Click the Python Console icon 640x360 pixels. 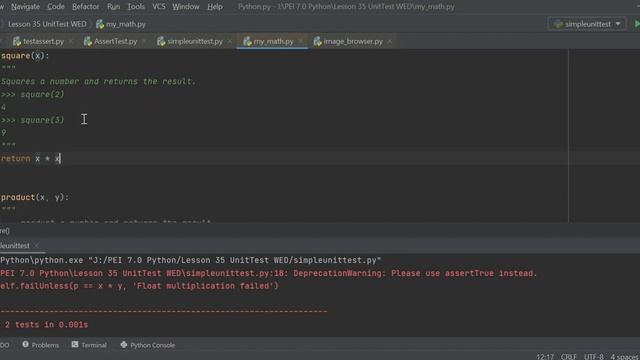point(124,344)
